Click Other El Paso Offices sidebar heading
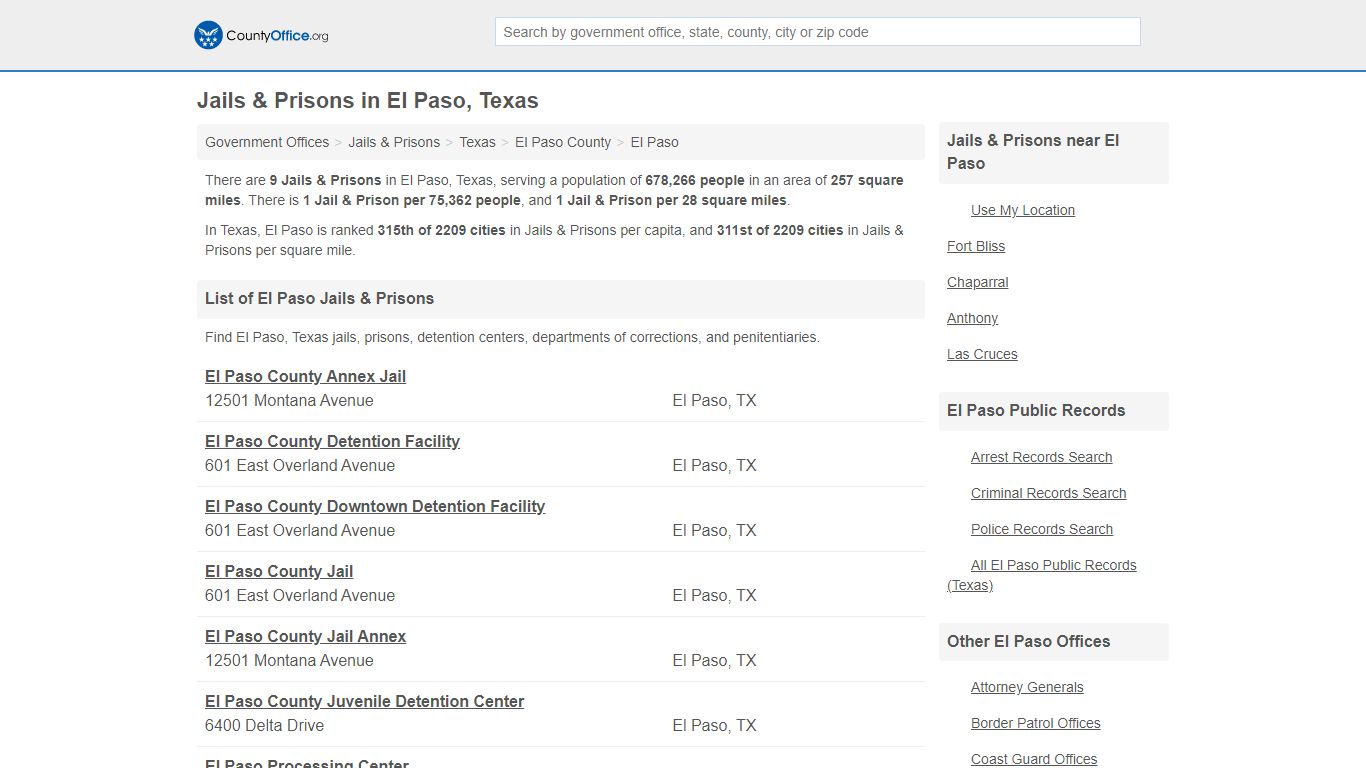 1028,641
